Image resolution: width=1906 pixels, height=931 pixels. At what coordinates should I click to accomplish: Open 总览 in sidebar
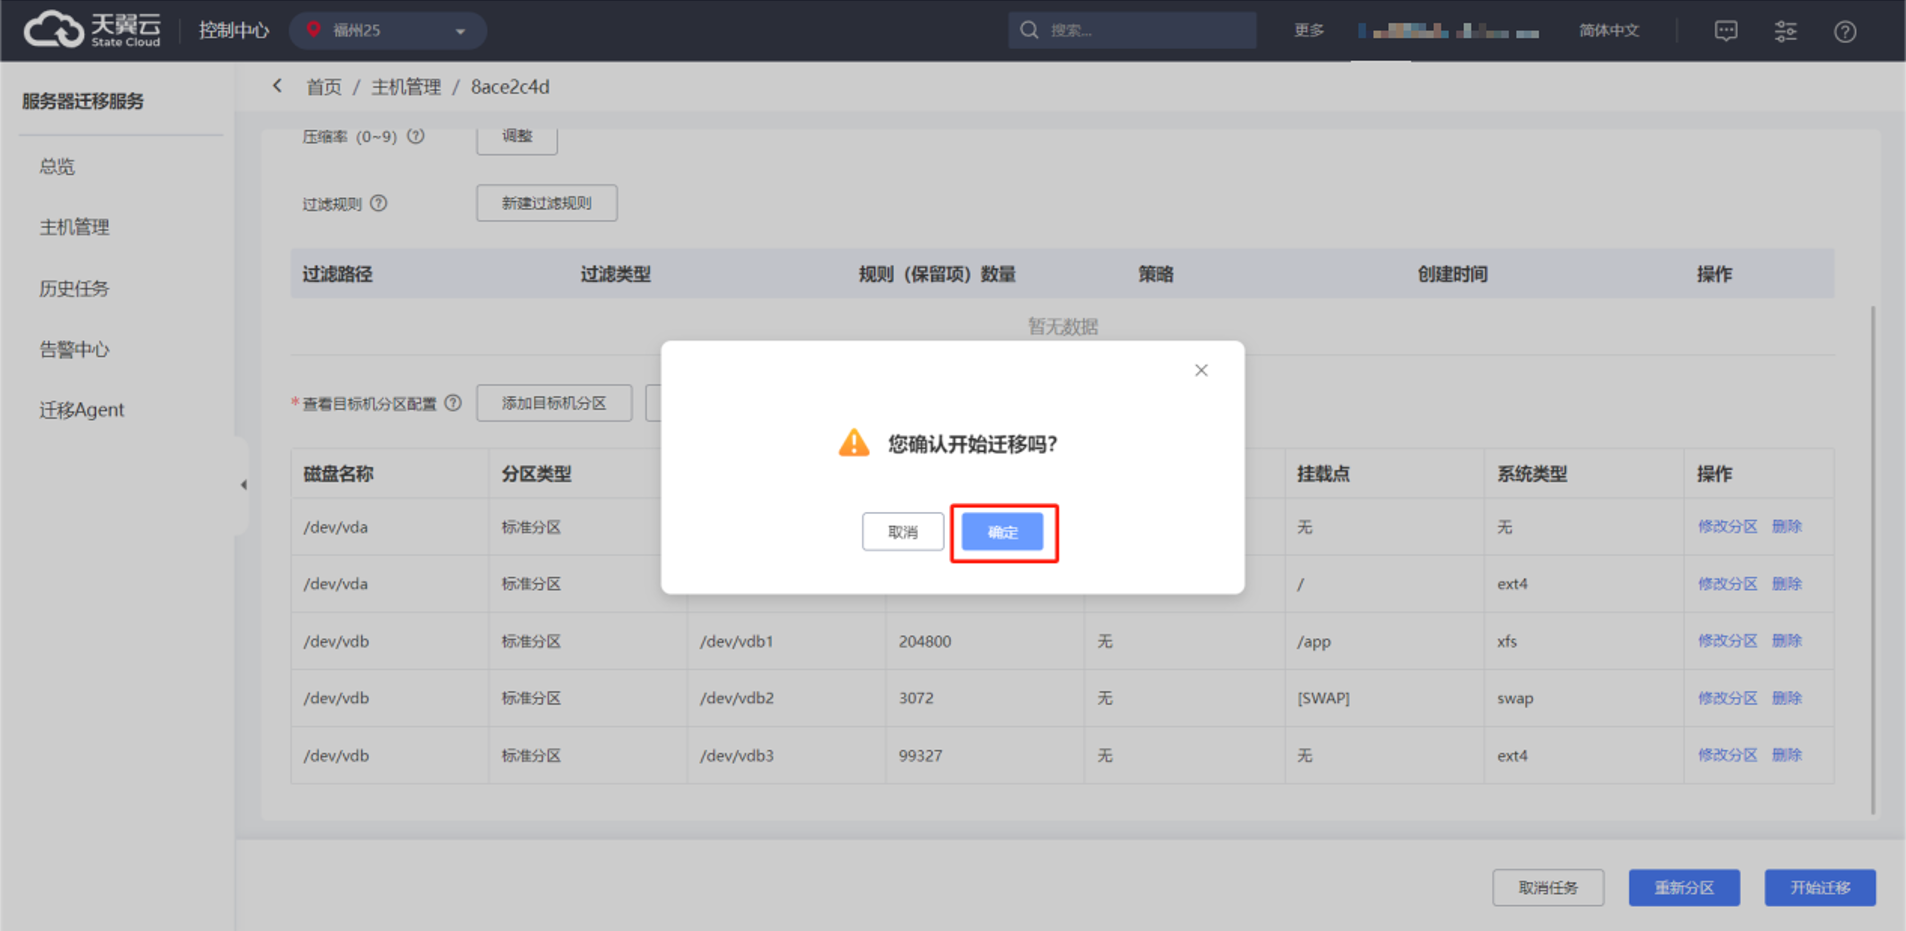tap(57, 166)
